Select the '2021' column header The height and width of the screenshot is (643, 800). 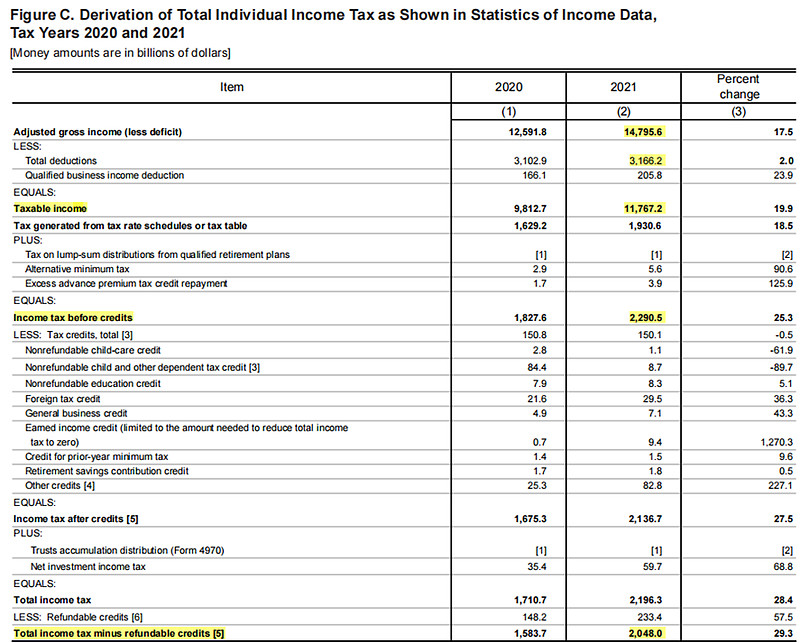[x=623, y=87]
